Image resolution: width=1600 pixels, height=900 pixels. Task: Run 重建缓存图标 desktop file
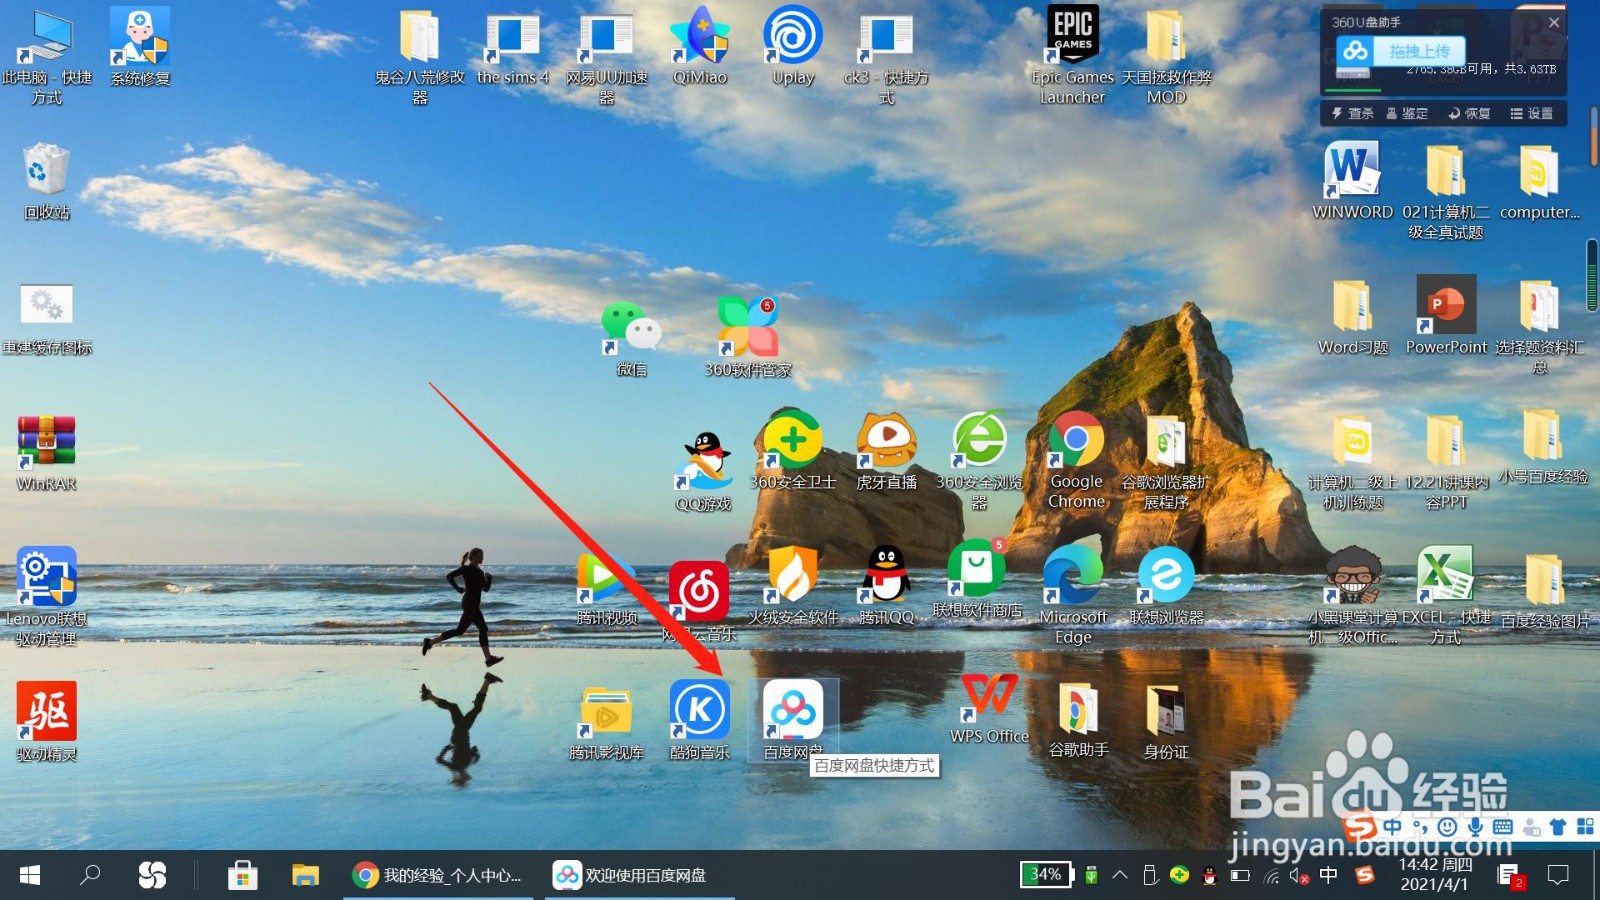(47, 320)
